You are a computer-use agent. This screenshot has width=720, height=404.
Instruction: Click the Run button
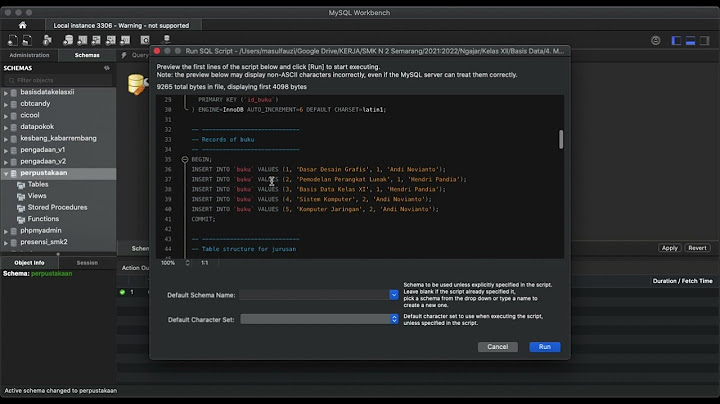(545, 347)
